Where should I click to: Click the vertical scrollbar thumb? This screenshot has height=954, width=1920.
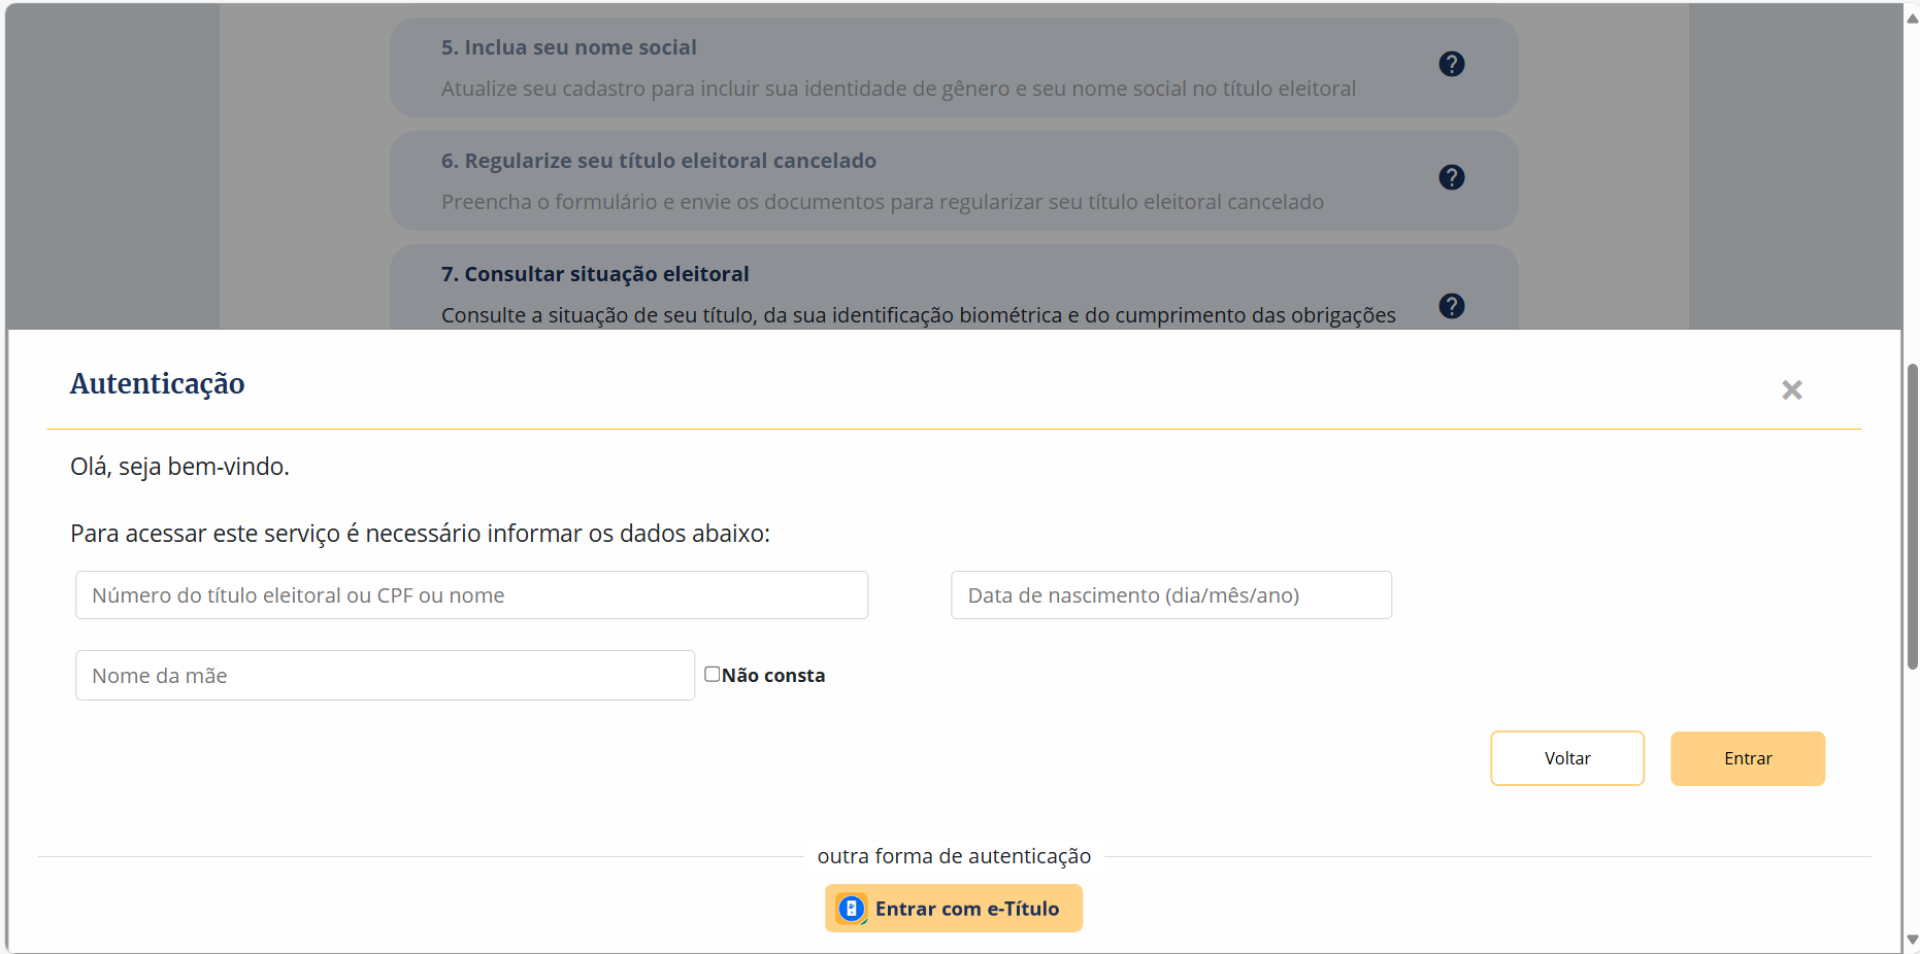point(1912,515)
